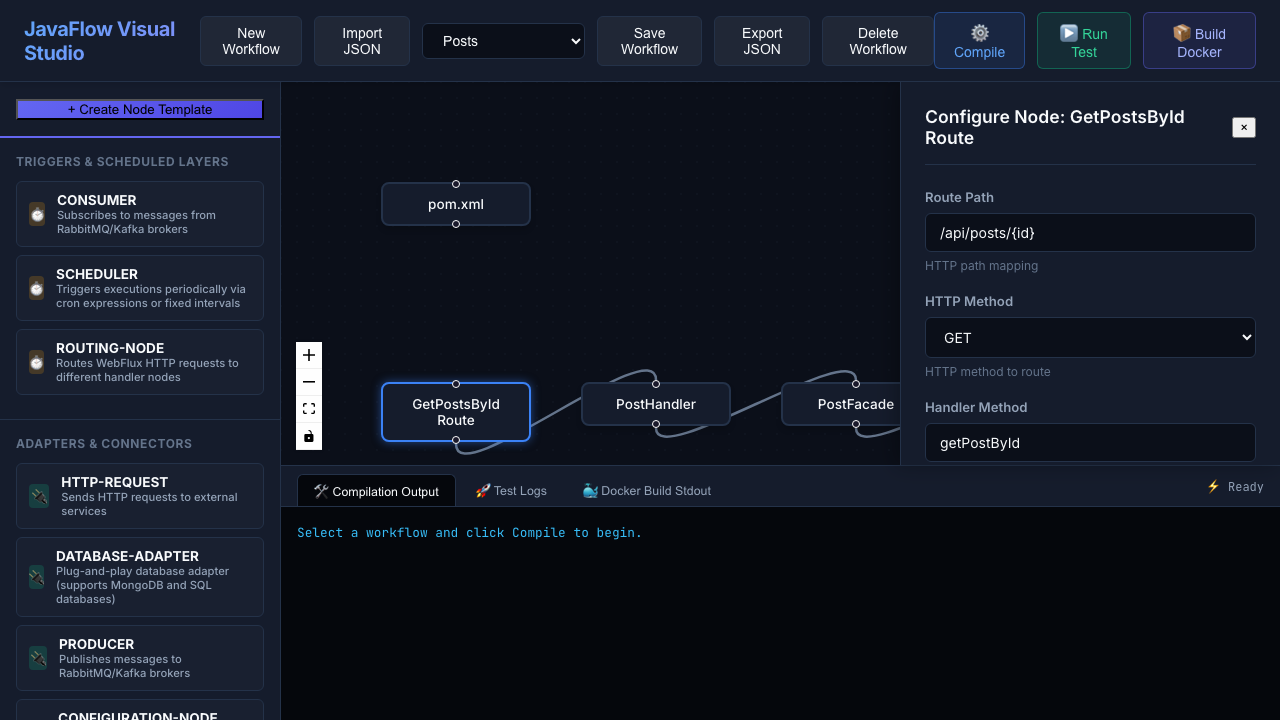Select the pom.xml node on canvas
1280x720 pixels.
pyautogui.click(x=456, y=204)
